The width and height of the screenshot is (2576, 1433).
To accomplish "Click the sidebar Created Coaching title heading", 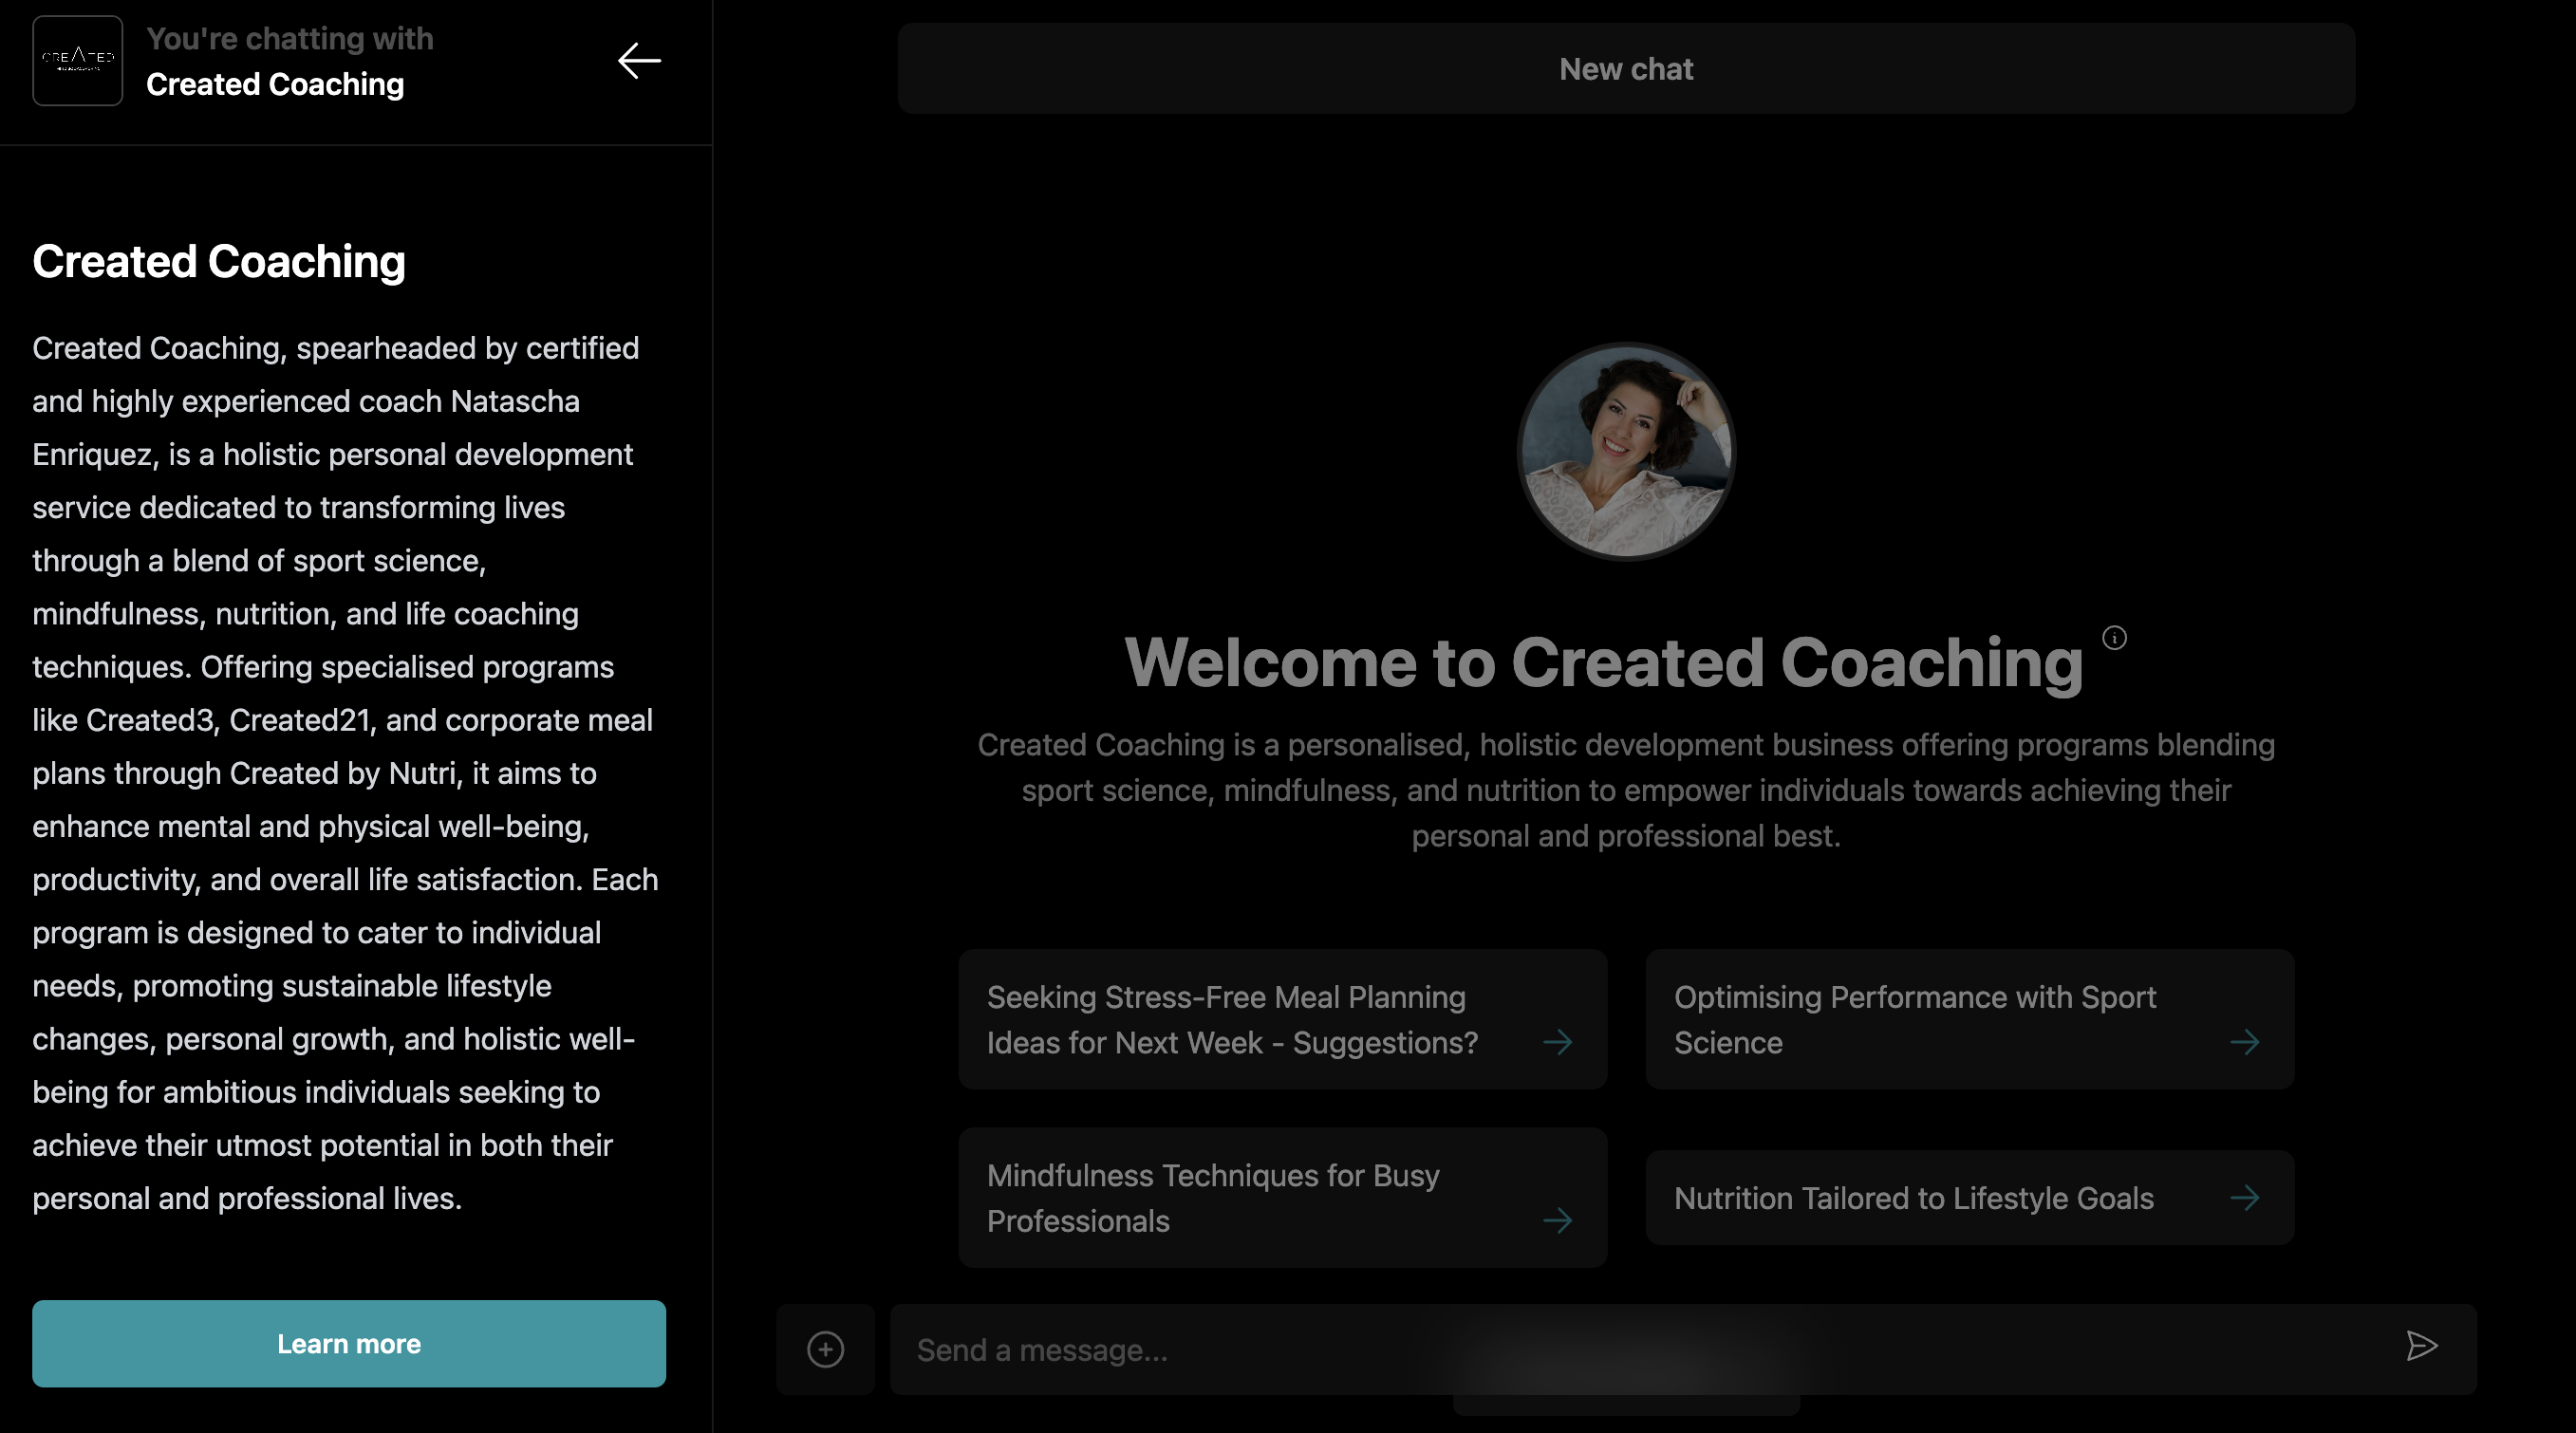I will 219,262.
